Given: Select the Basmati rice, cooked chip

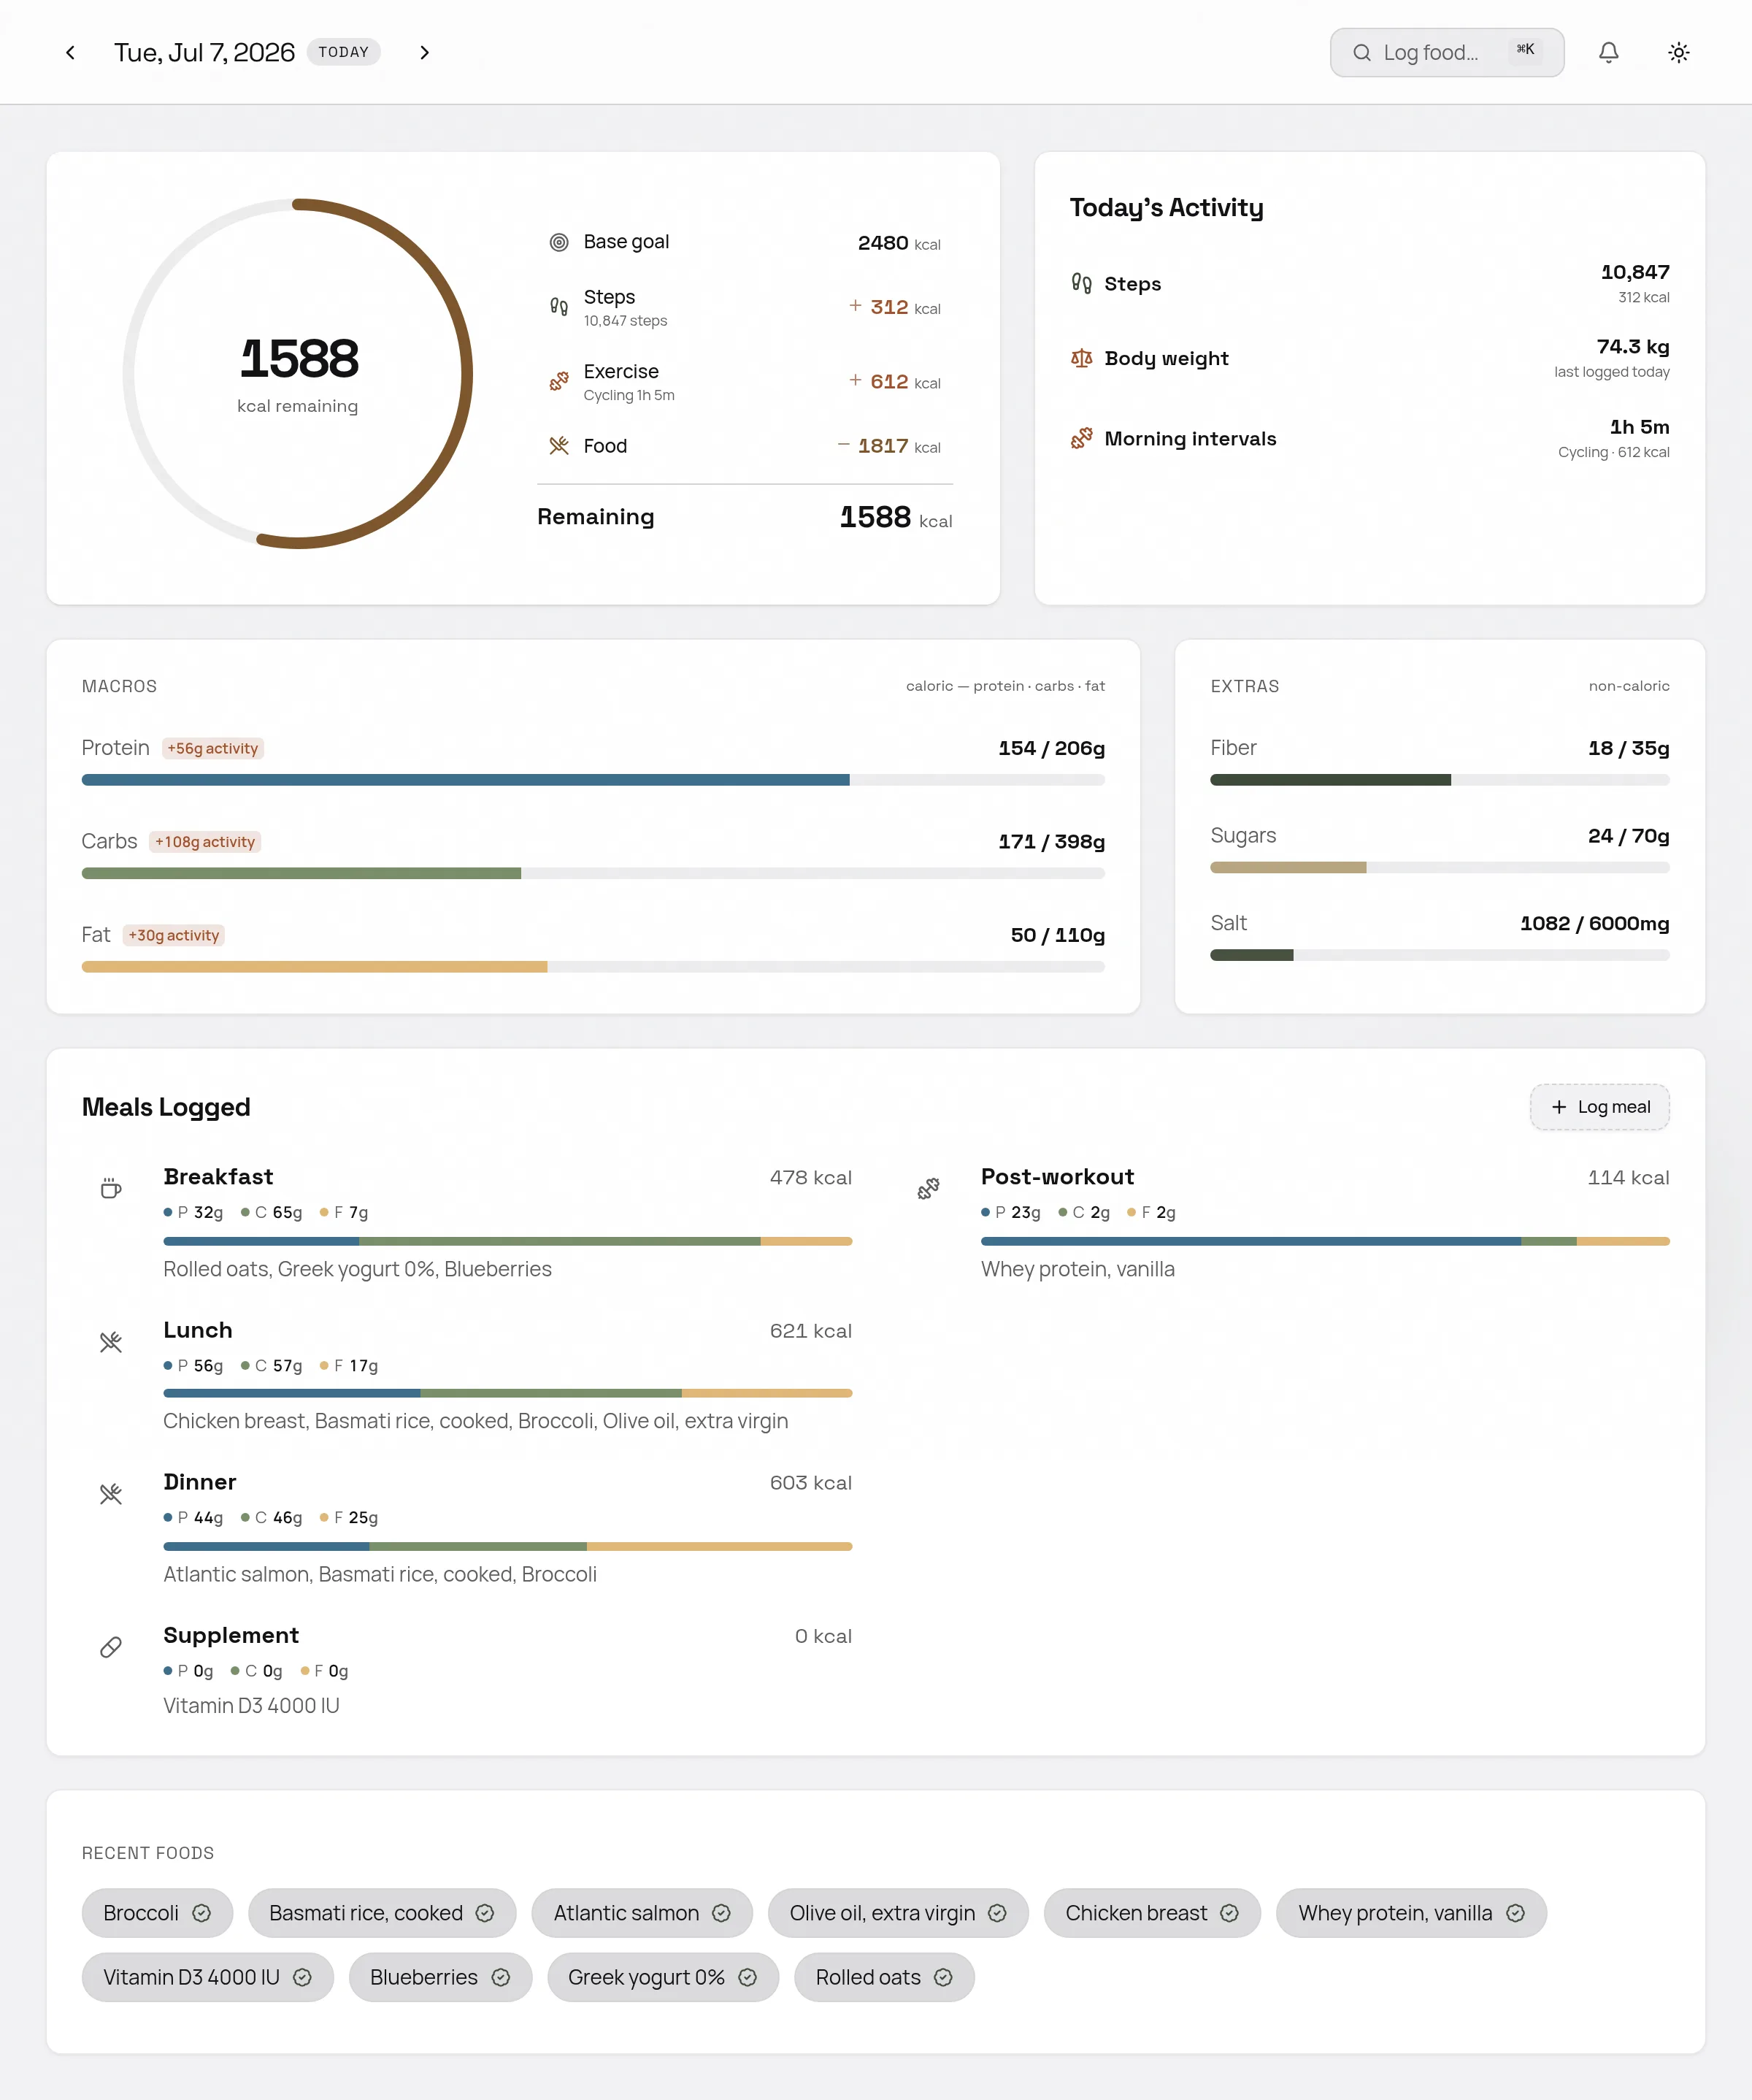Looking at the screenshot, I should pos(382,1913).
